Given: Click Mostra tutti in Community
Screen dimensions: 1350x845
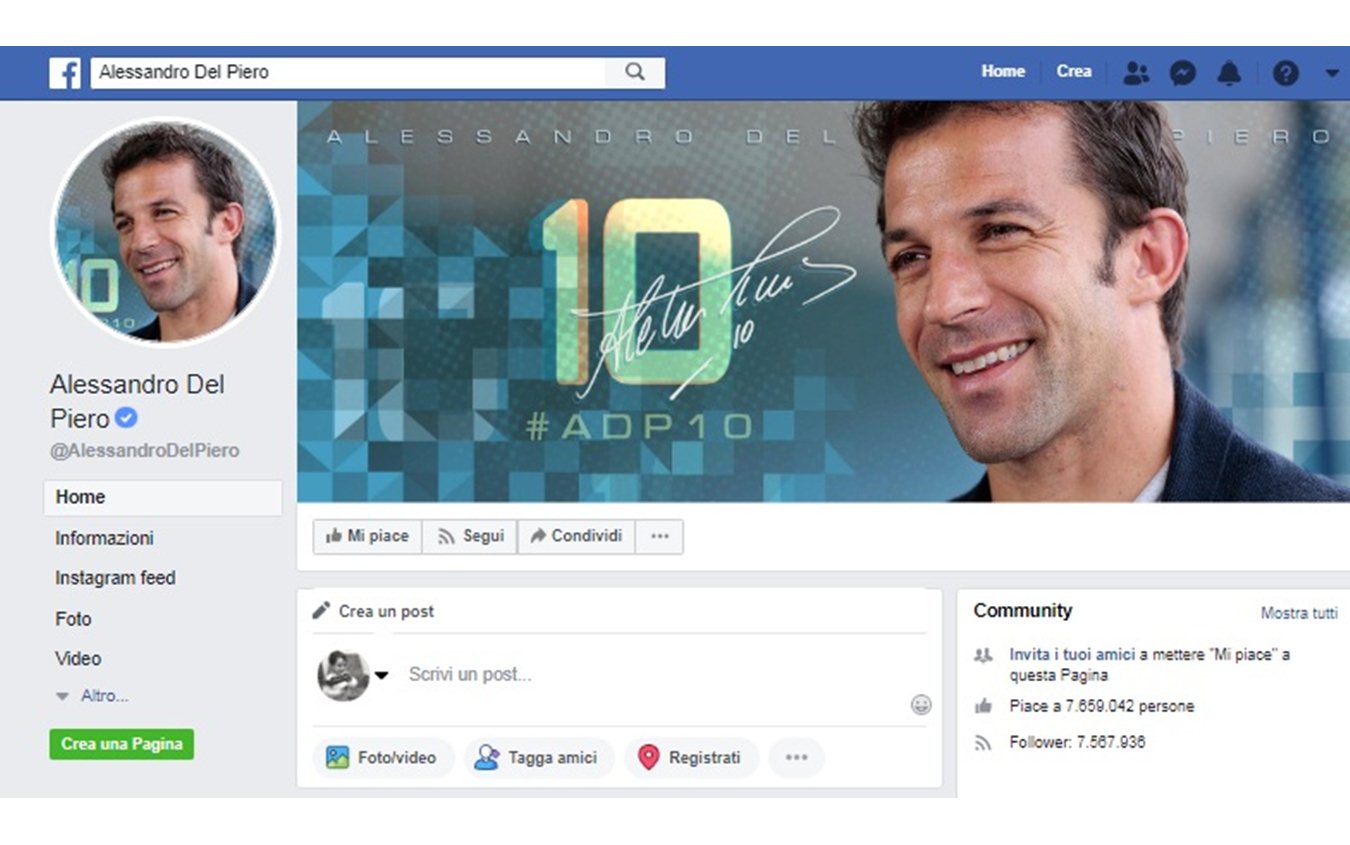Looking at the screenshot, I should coord(1299,613).
